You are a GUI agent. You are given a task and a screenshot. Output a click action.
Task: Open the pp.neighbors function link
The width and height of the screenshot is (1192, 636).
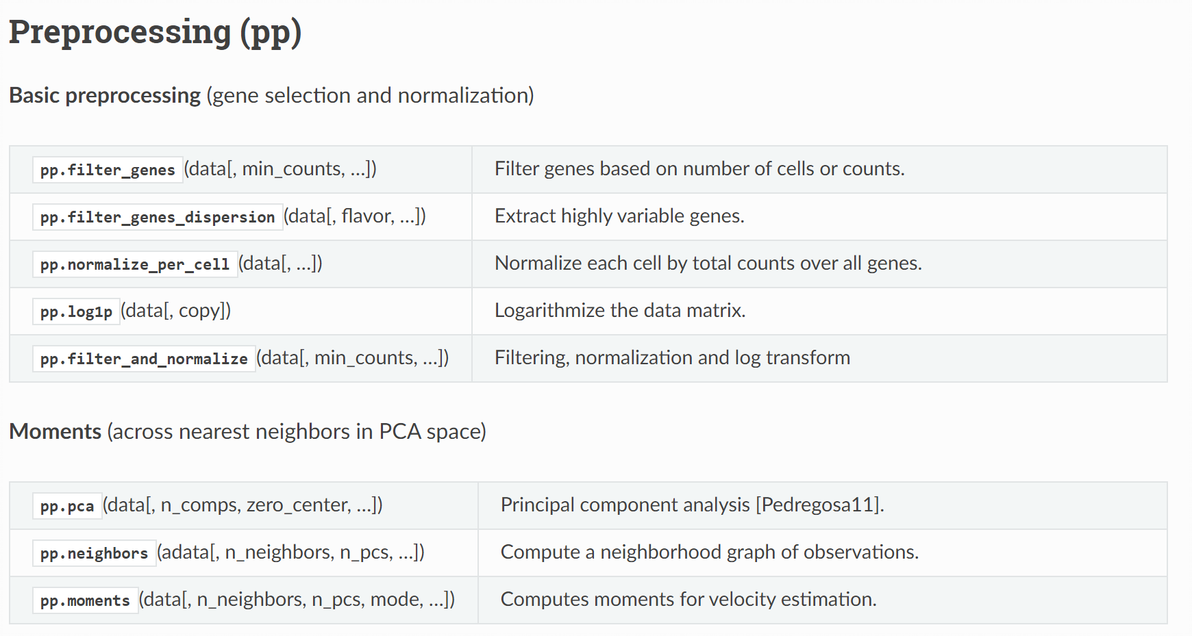pos(94,554)
